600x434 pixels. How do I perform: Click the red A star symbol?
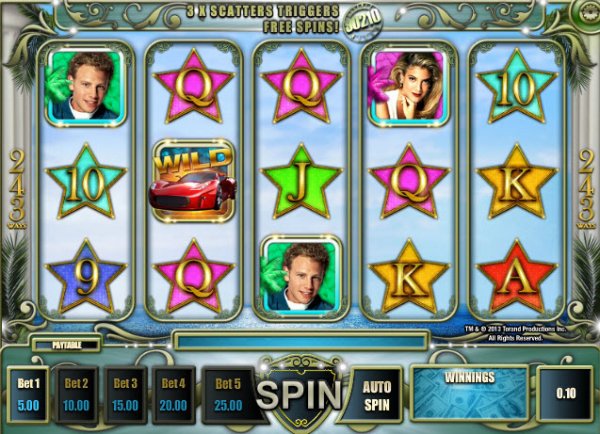tap(517, 276)
